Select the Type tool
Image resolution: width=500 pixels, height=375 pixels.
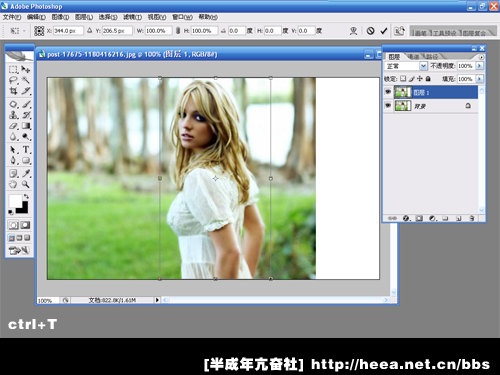tap(26, 150)
